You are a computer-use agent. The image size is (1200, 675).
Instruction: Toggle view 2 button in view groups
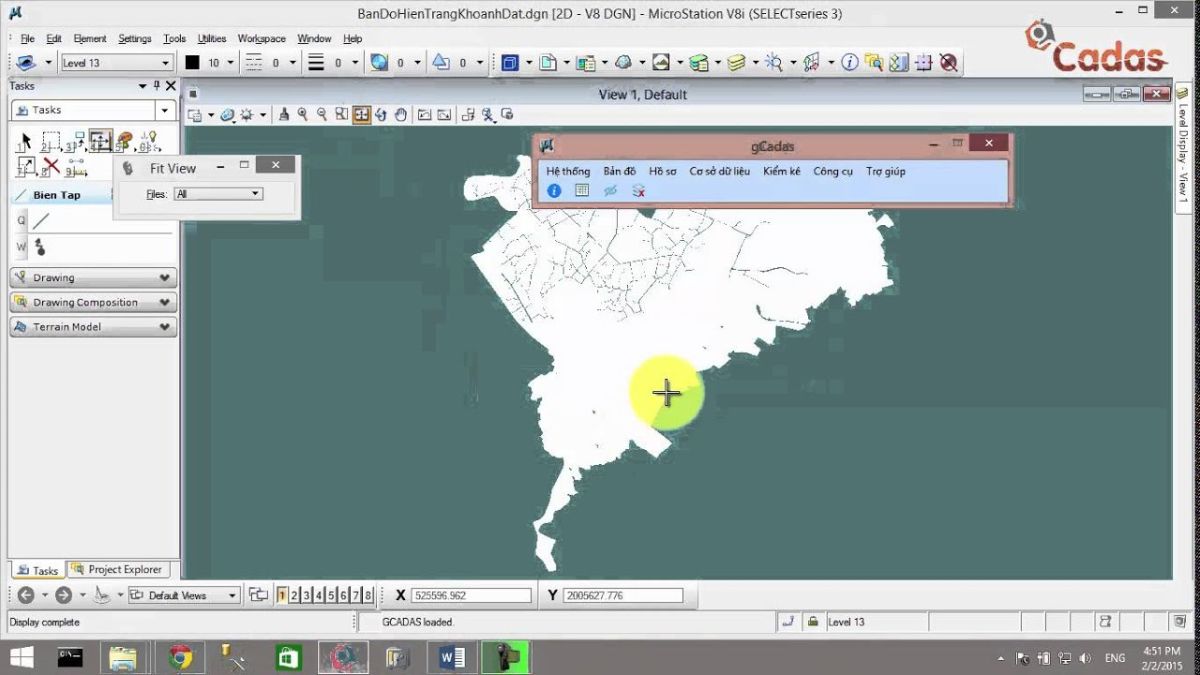click(x=294, y=595)
